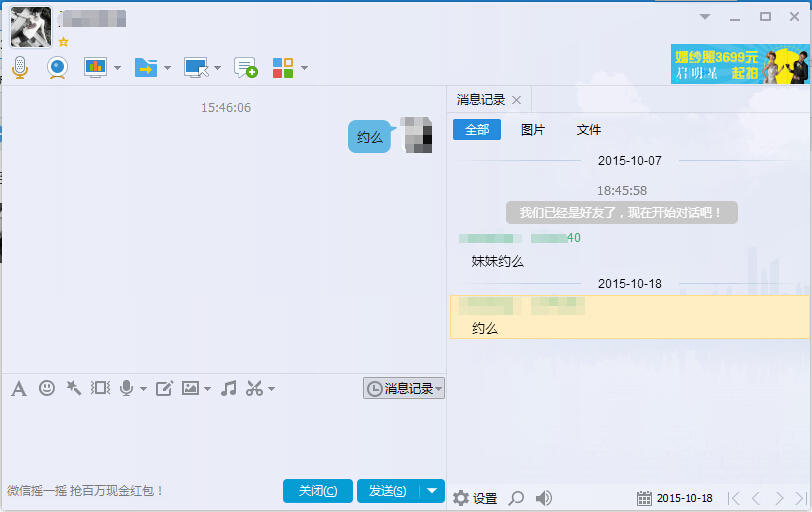Toggle the history speaker sound icon
Image resolution: width=812 pixels, height=512 pixels.
tap(543, 498)
